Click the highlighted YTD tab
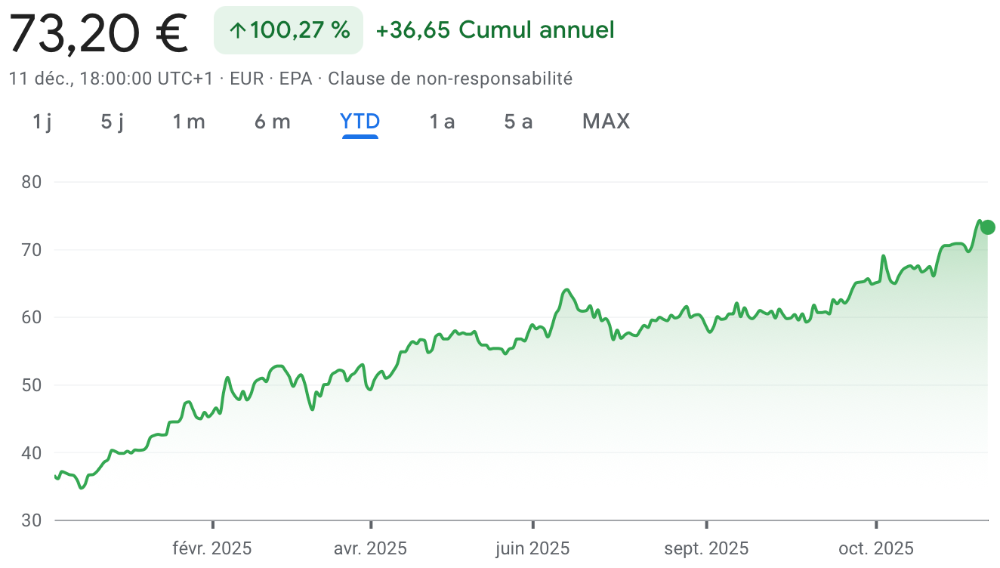Viewport: 1000px width, 568px height. coord(360,122)
